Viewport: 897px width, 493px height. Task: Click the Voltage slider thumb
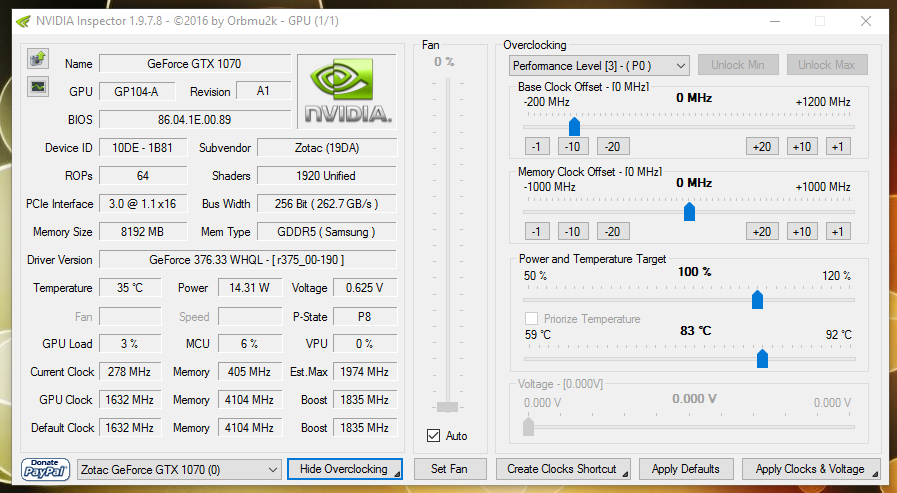[x=529, y=426]
